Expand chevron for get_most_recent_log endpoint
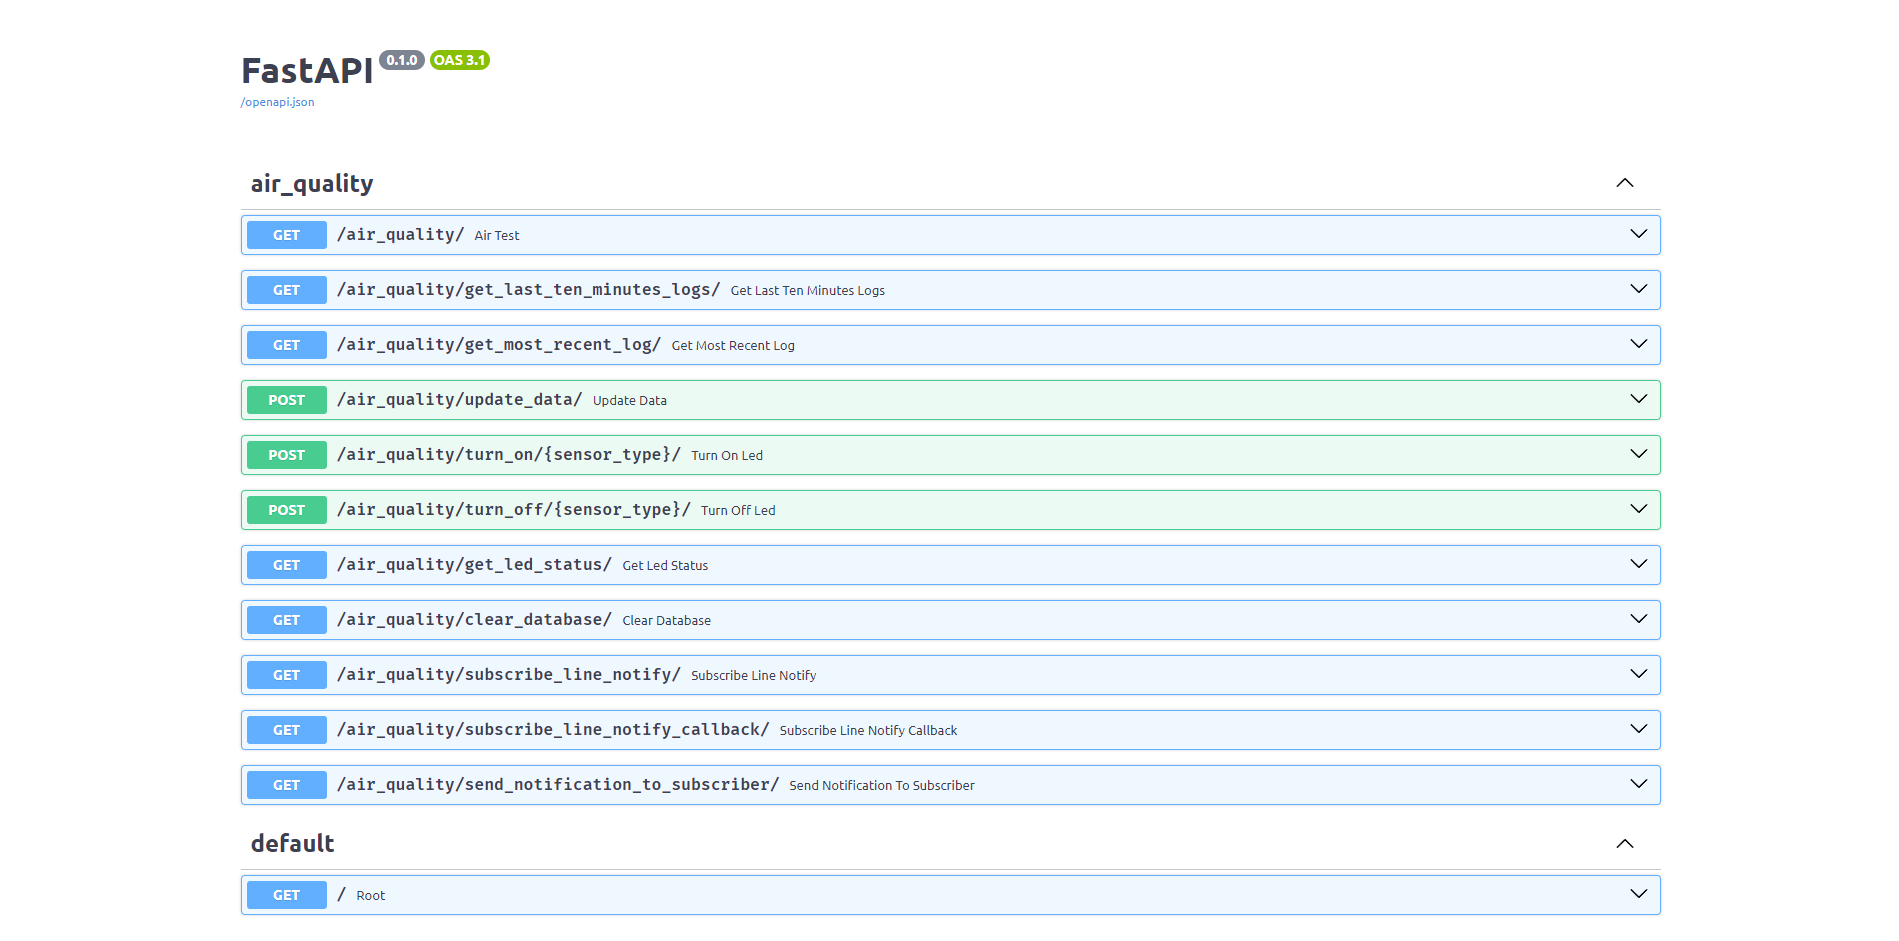1899x941 pixels. 1638,344
